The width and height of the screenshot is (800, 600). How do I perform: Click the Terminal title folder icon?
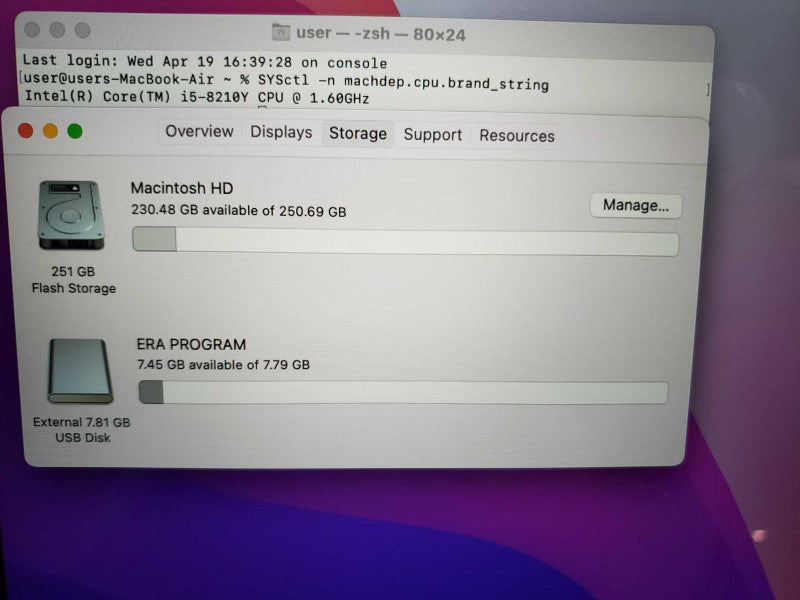(x=281, y=33)
